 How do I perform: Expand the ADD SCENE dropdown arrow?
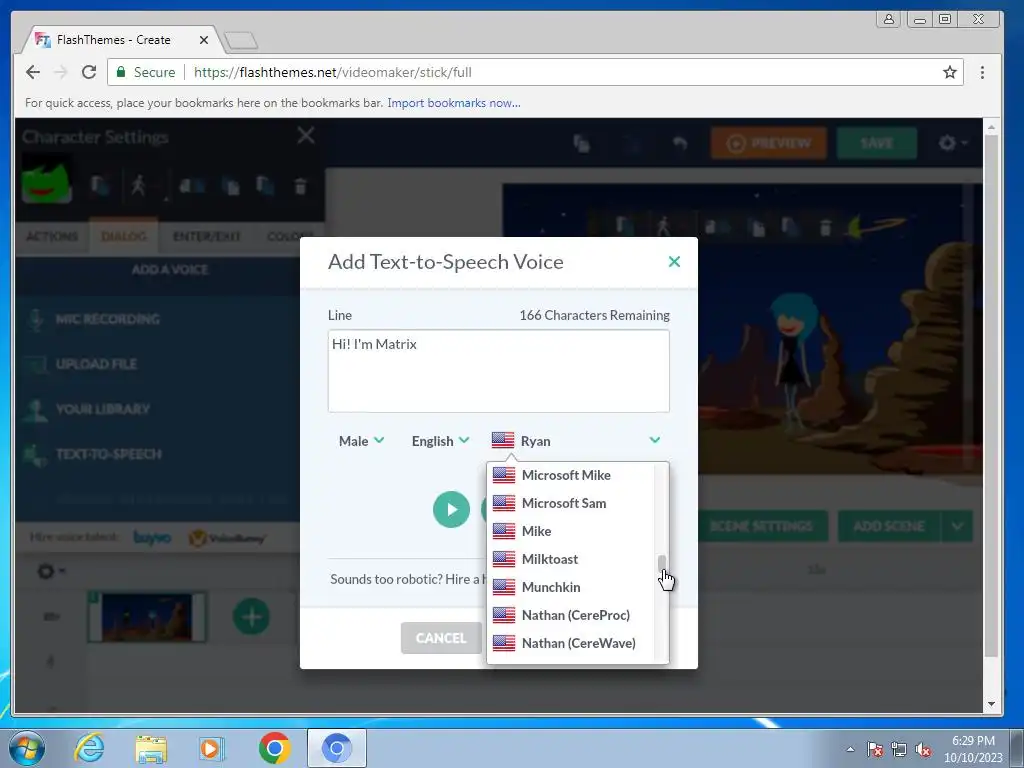point(957,526)
